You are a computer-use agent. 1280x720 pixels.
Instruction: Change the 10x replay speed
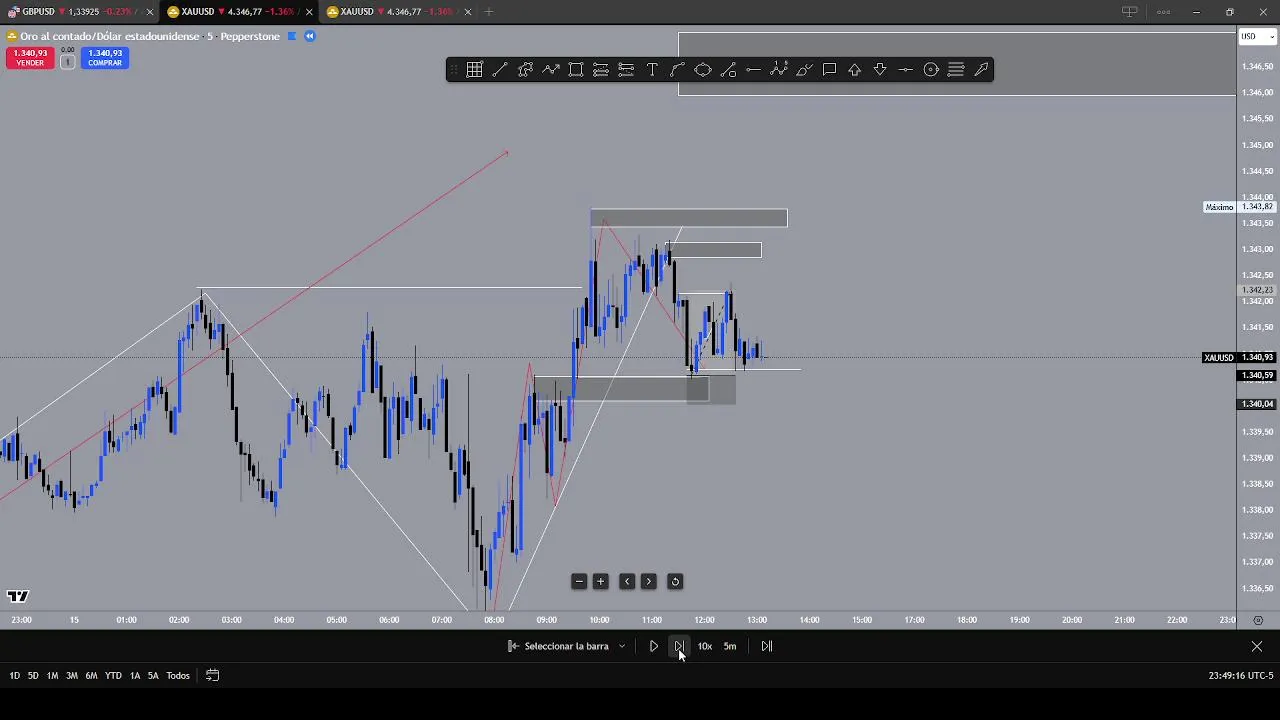coord(705,646)
